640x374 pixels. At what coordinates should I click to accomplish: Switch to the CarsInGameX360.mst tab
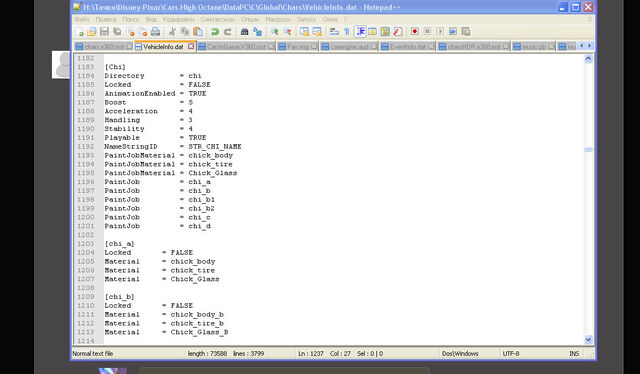coord(236,47)
